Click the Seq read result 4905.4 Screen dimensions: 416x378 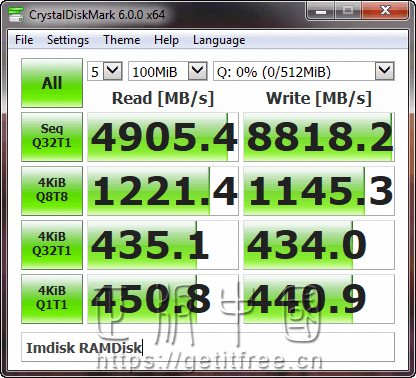(x=163, y=137)
